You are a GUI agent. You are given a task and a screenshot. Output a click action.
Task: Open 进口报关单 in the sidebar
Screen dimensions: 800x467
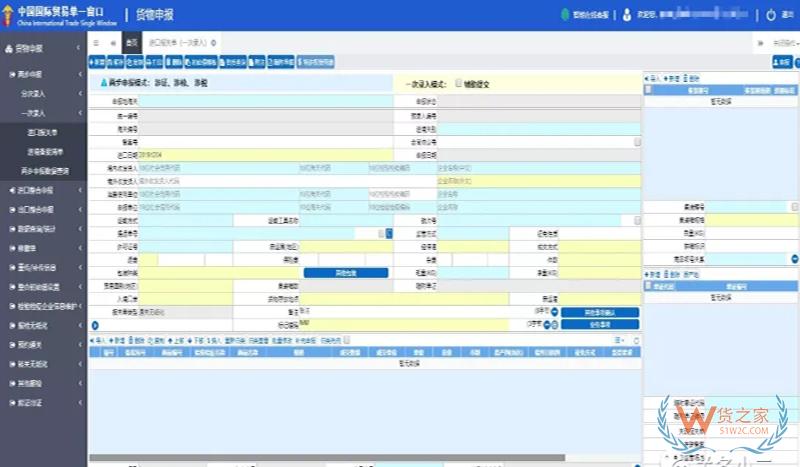click(42, 131)
